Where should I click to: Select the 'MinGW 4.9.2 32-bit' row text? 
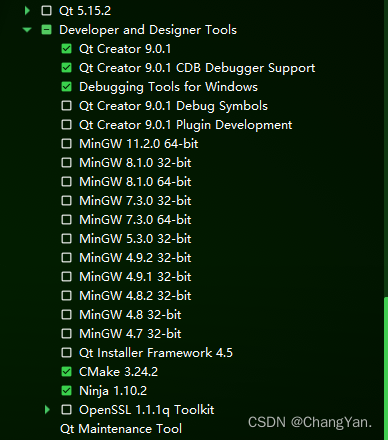click(135, 258)
